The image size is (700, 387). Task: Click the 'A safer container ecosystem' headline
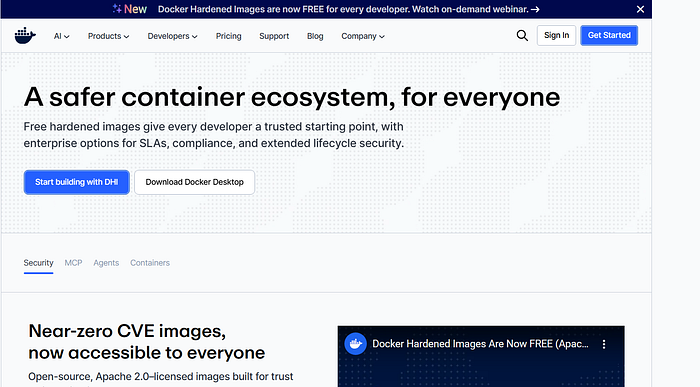coord(292,97)
